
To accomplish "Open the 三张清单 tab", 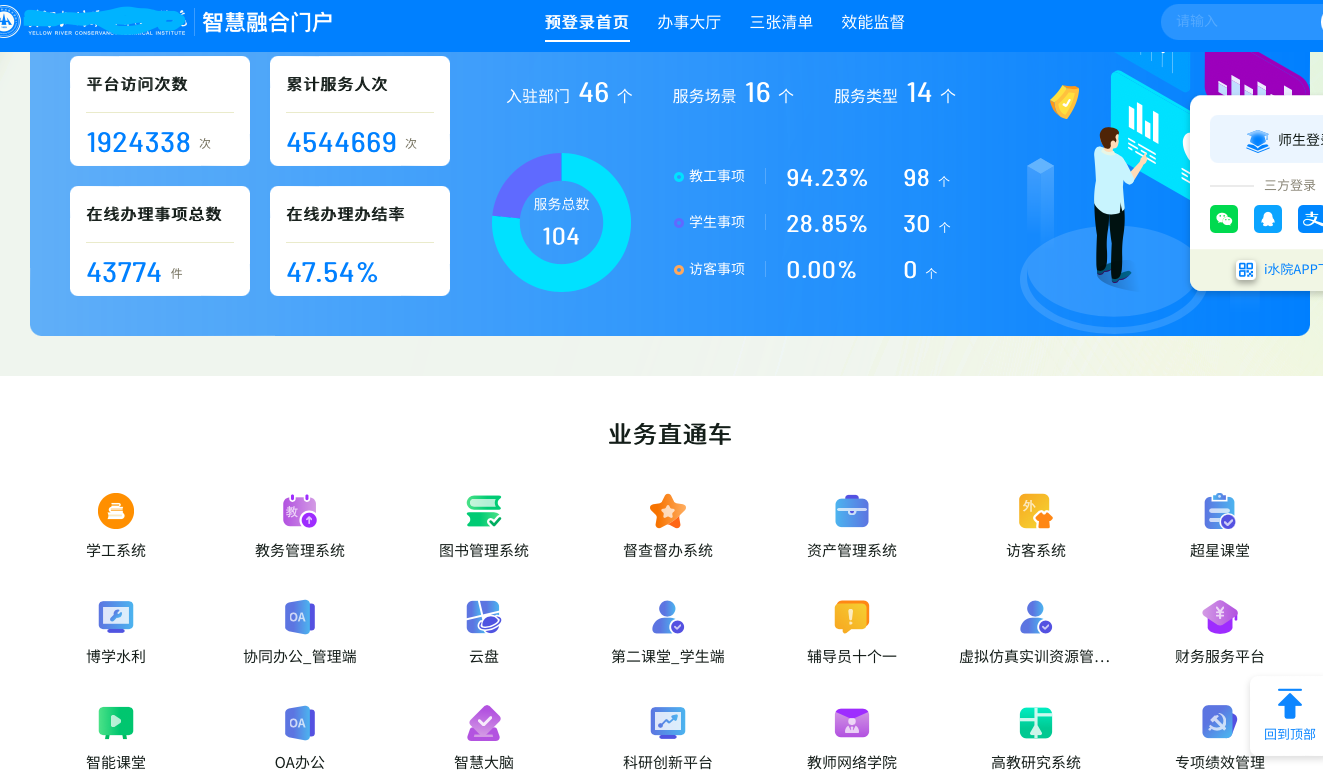I will tap(781, 22).
